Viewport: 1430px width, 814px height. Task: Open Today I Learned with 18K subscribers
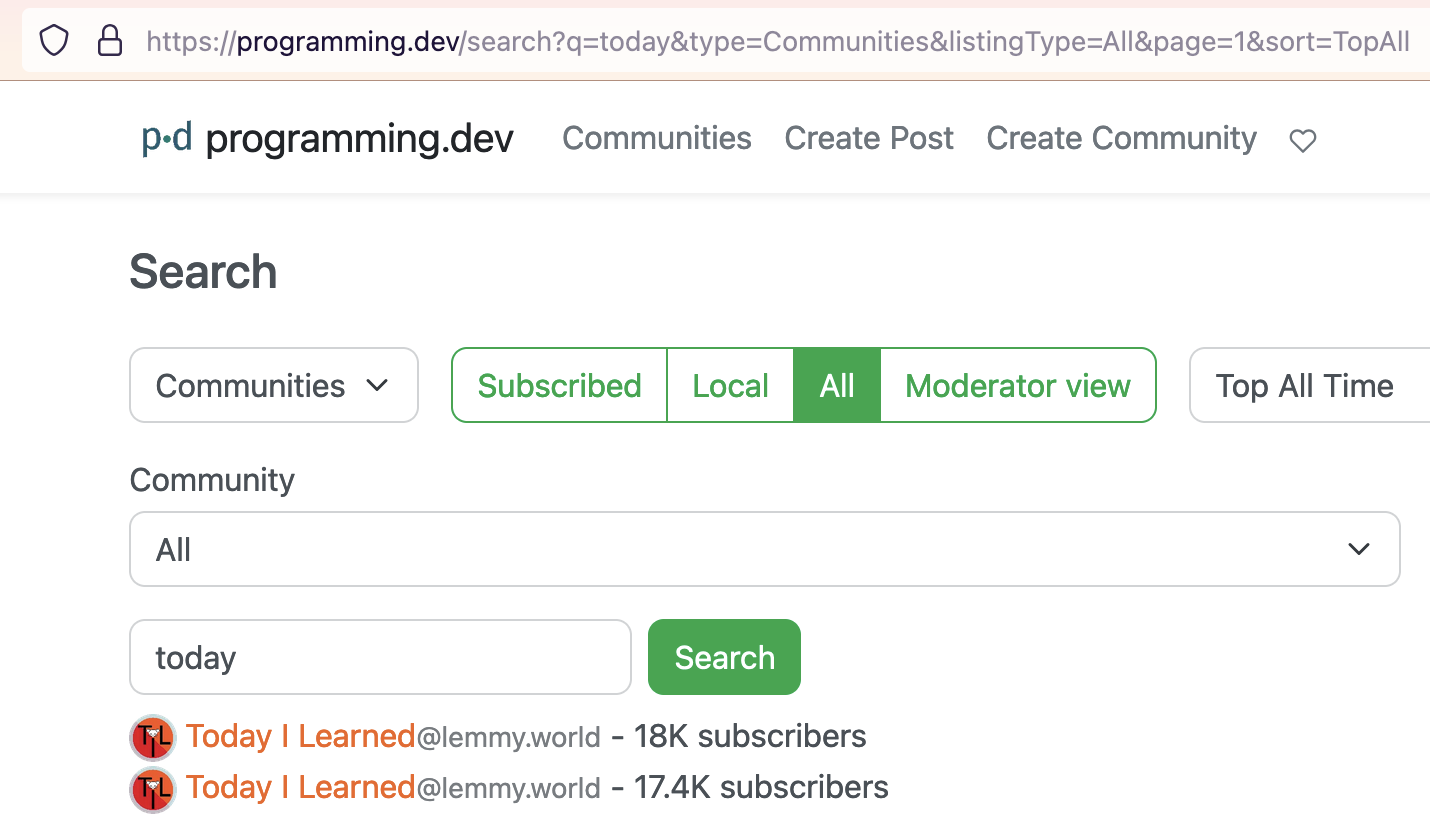point(300,737)
